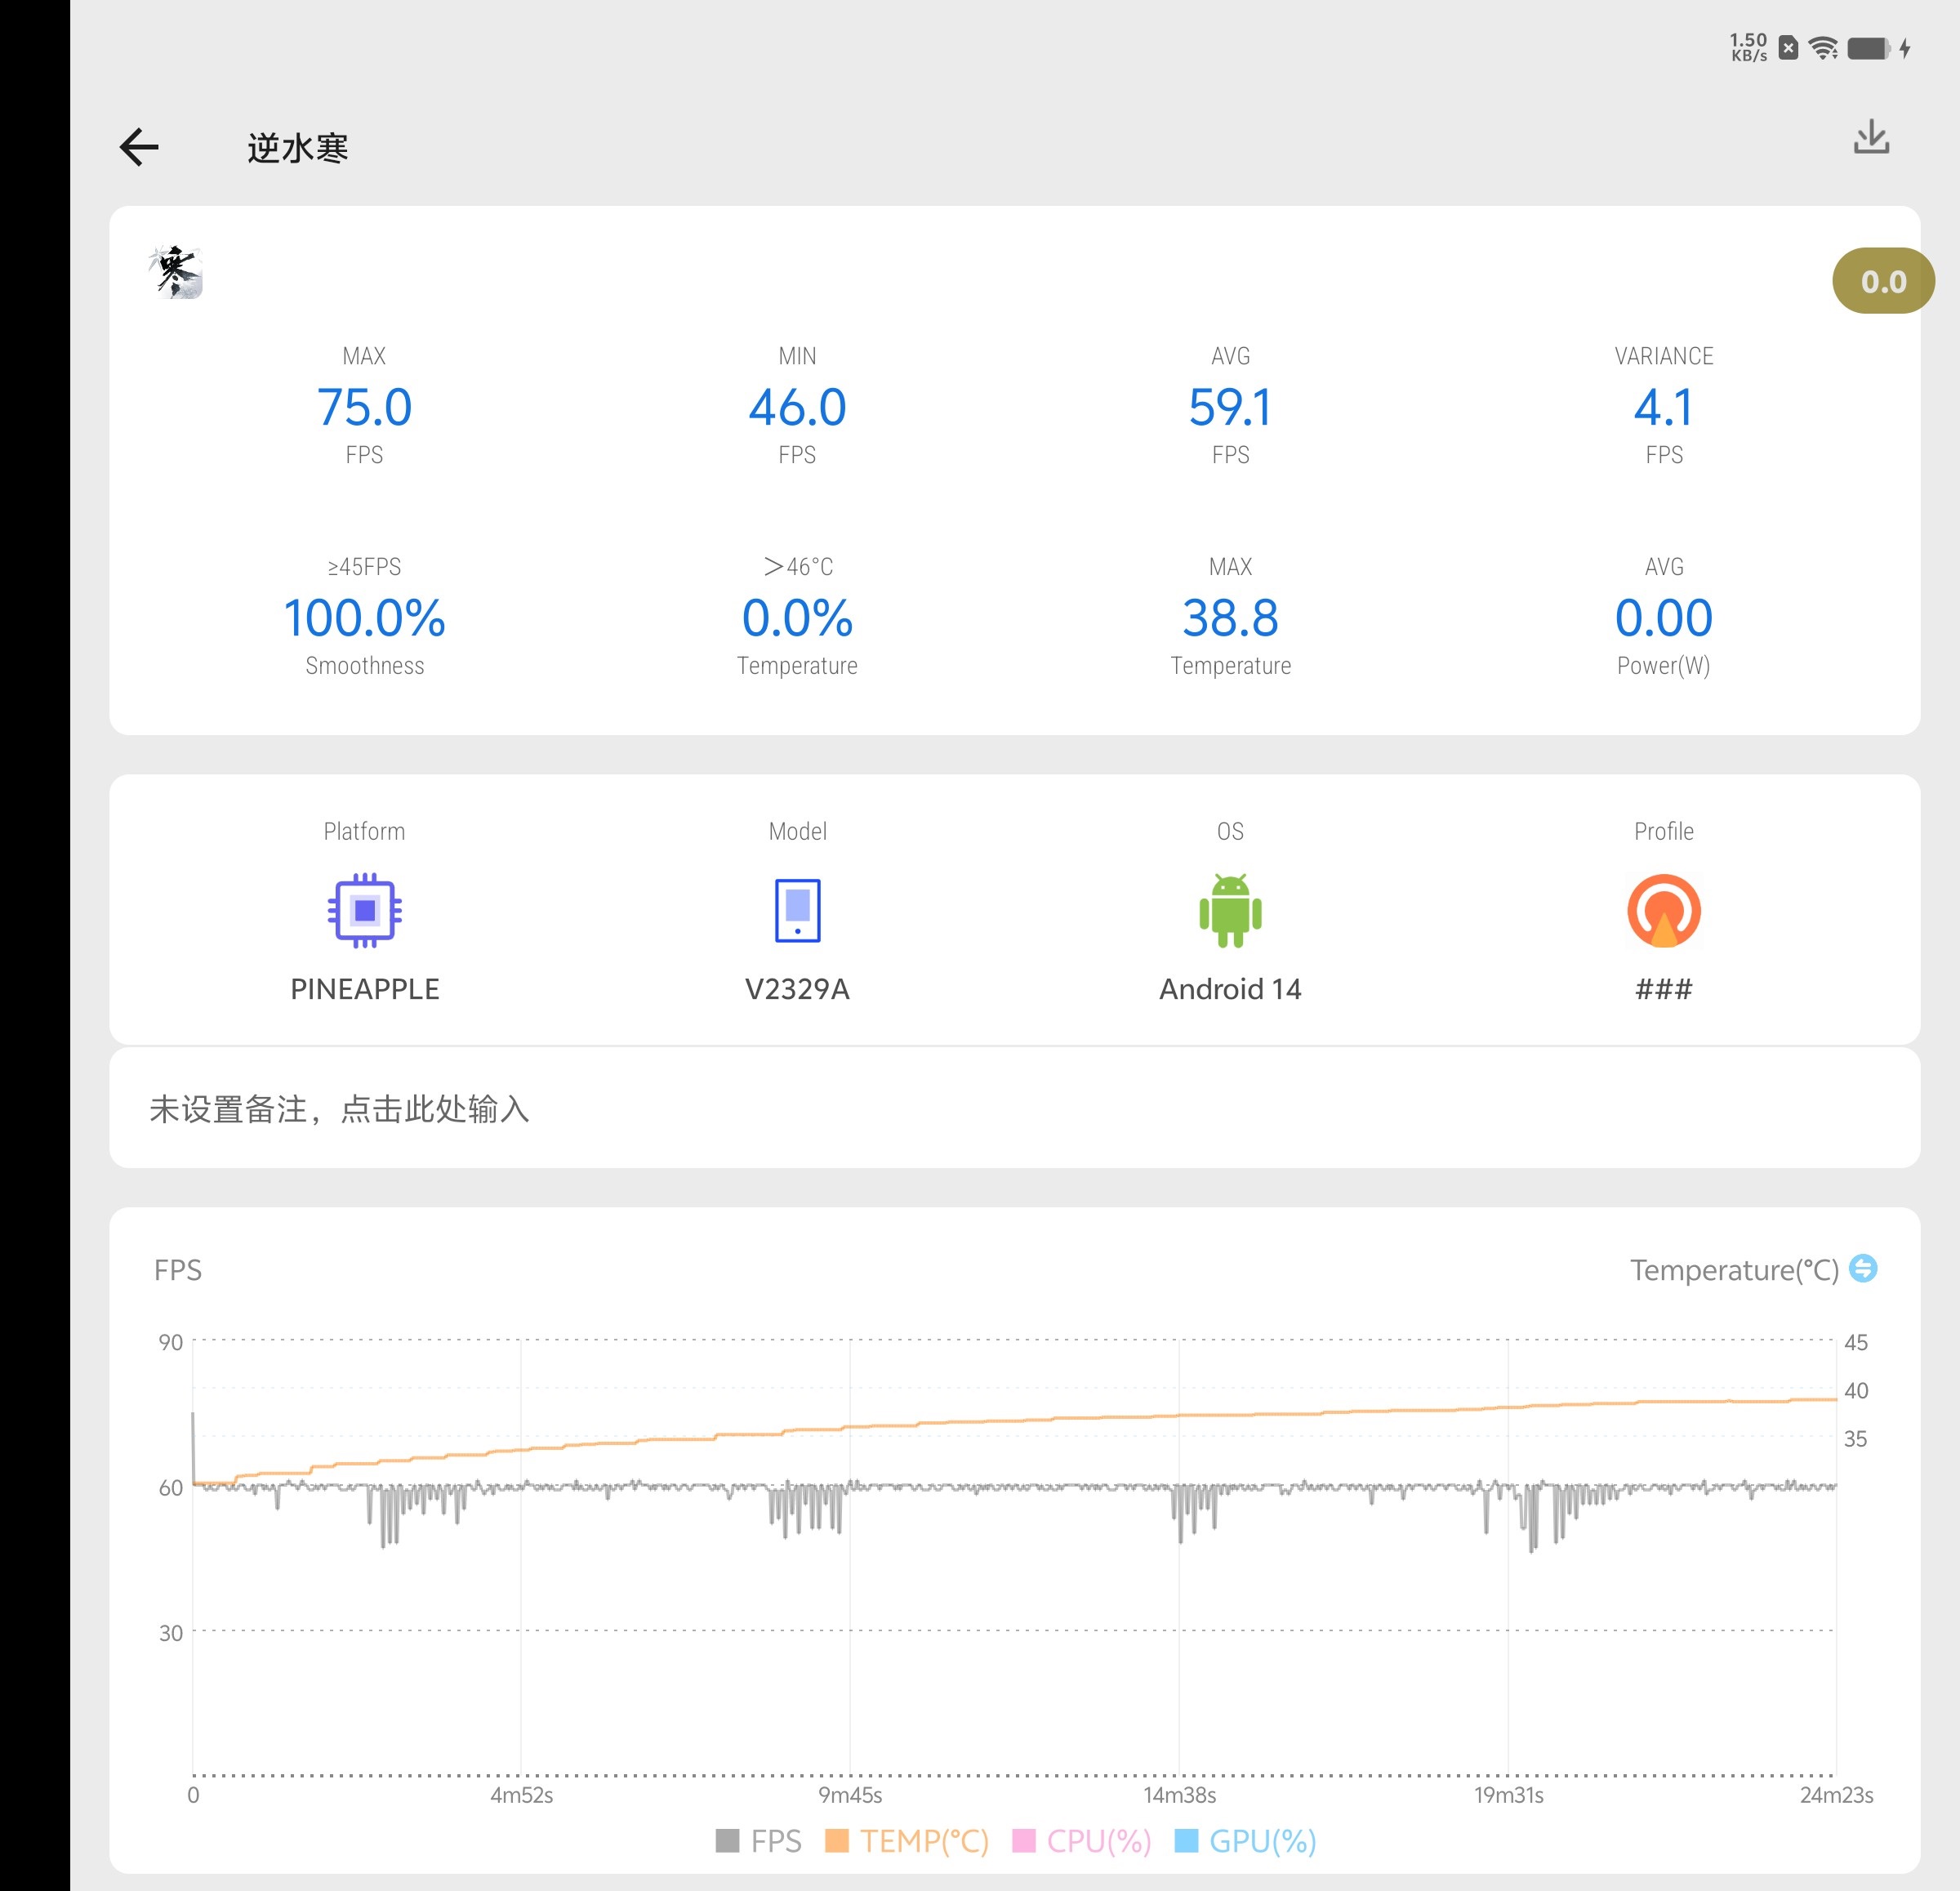The height and width of the screenshot is (1891, 1960).
Task: Toggle the TEMP(°C) series in the legend
Action: click(x=907, y=1840)
